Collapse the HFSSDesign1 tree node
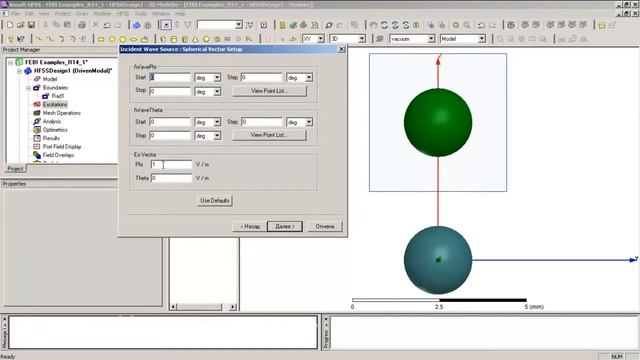This screenshot has width=640, height=360. [x=20, y=71]
